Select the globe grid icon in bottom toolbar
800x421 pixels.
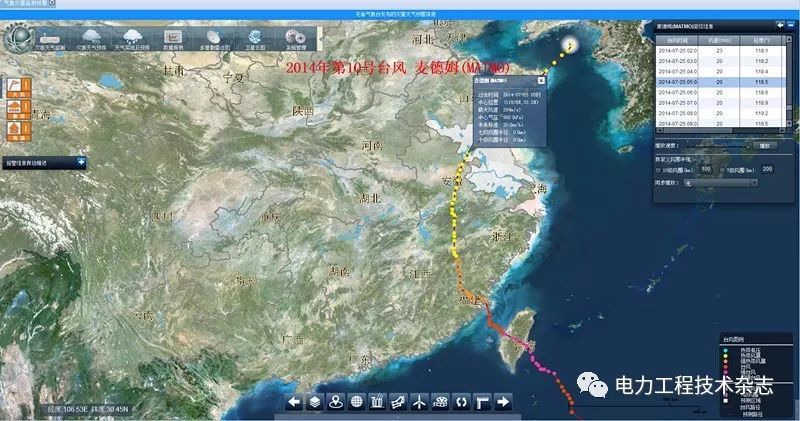coord(357,402)
